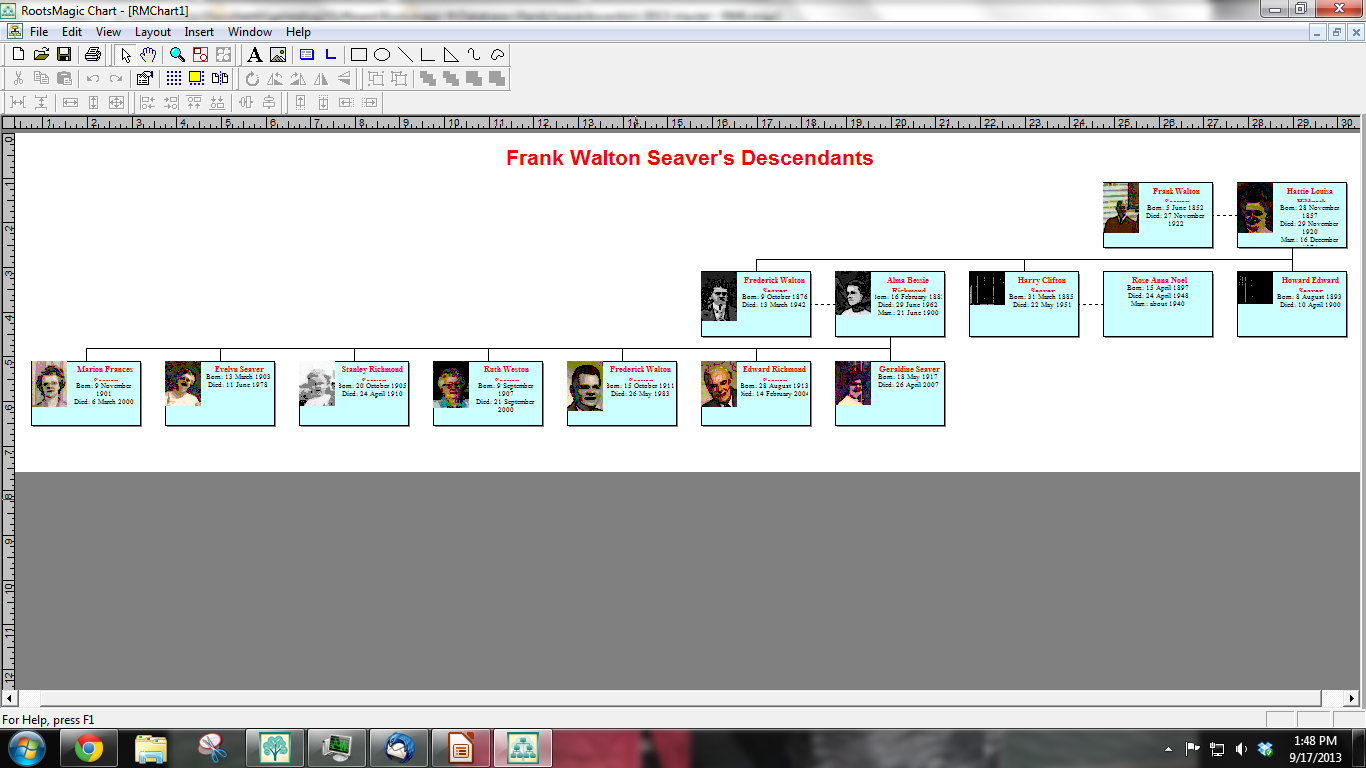This screenshot has height=768, width=1366.
Task: Select the zoom magnifier tool
Action: click(x=175, y=56)
